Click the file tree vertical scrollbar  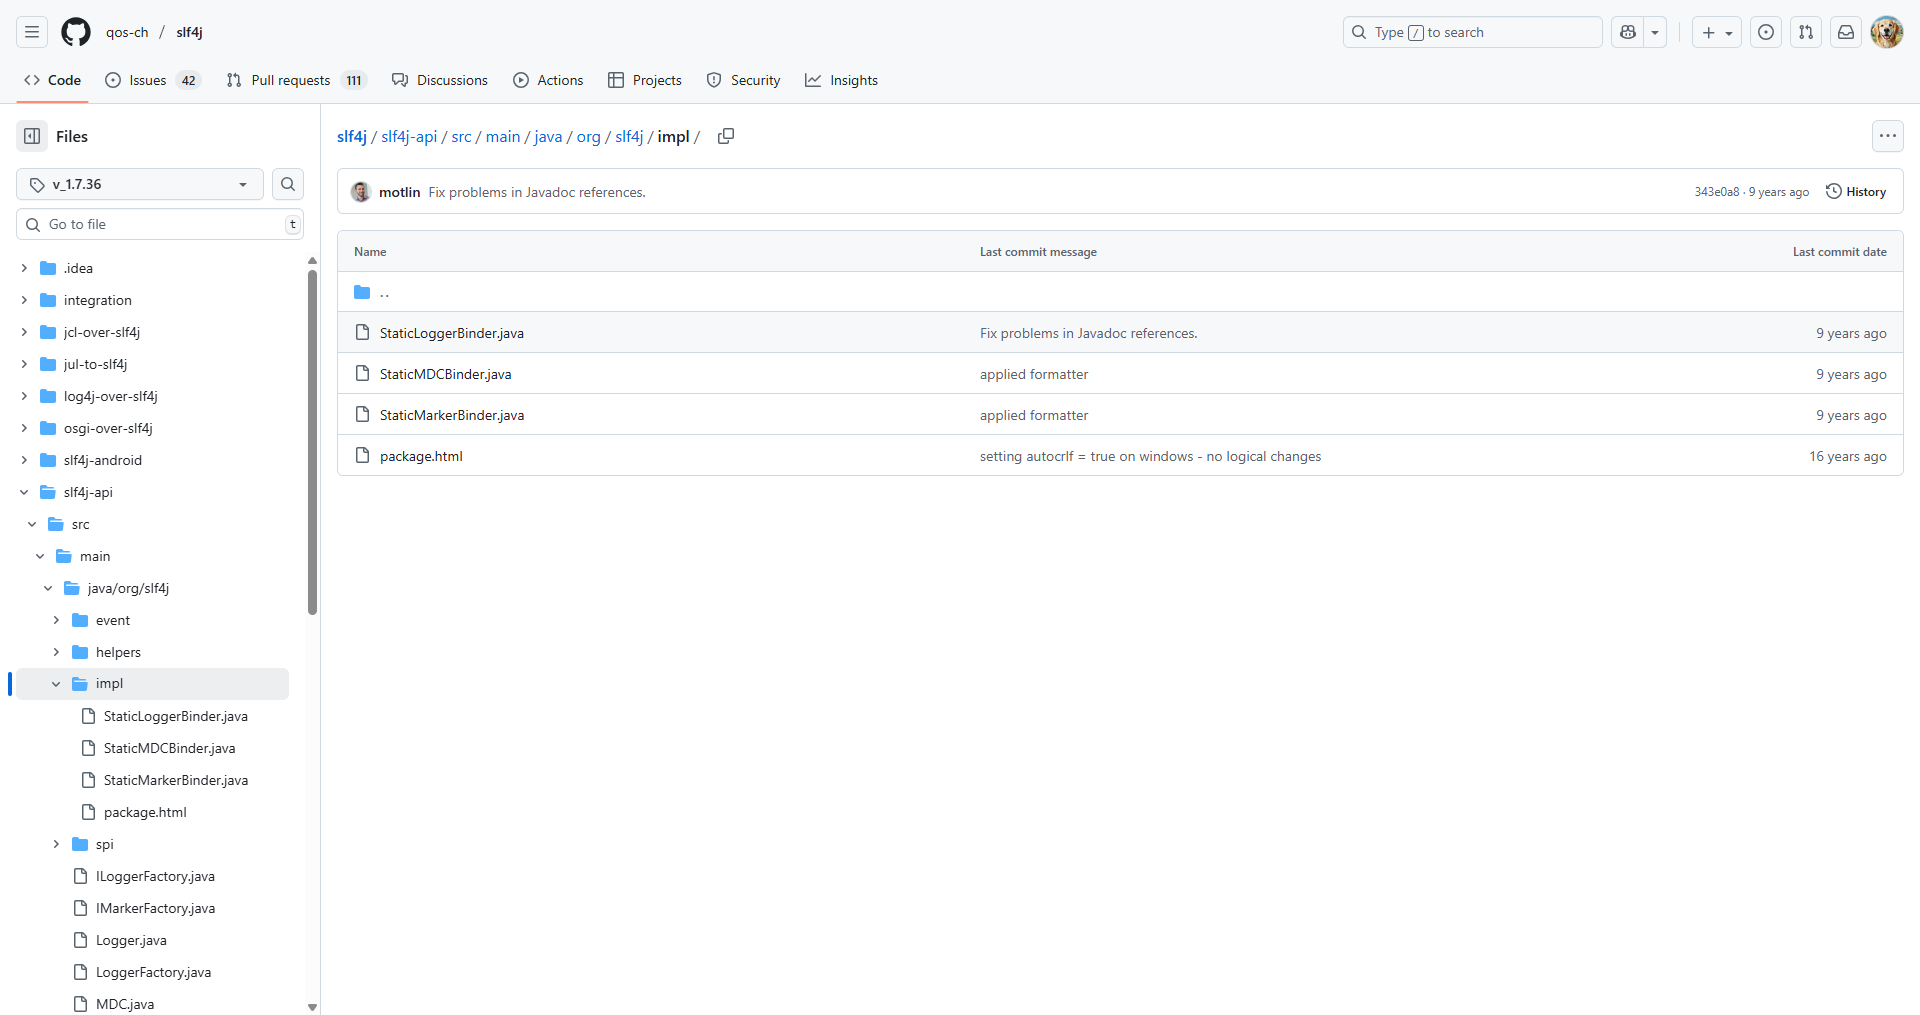pyautogui.click(x=312, y=441)
